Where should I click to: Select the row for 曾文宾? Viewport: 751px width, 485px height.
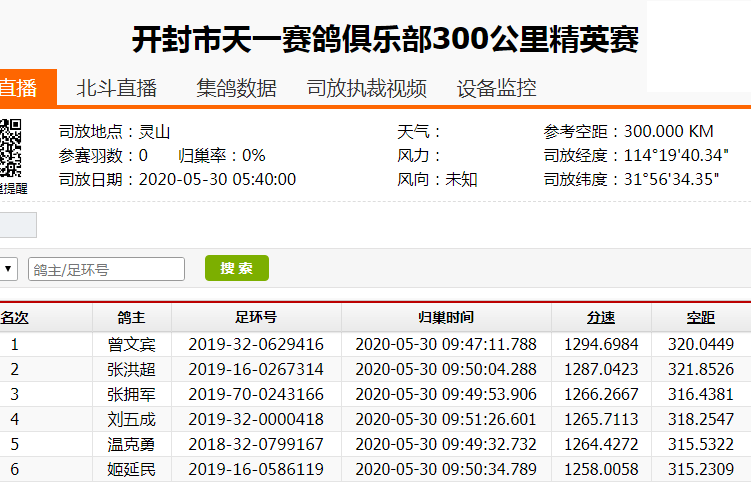click(131, 345)
